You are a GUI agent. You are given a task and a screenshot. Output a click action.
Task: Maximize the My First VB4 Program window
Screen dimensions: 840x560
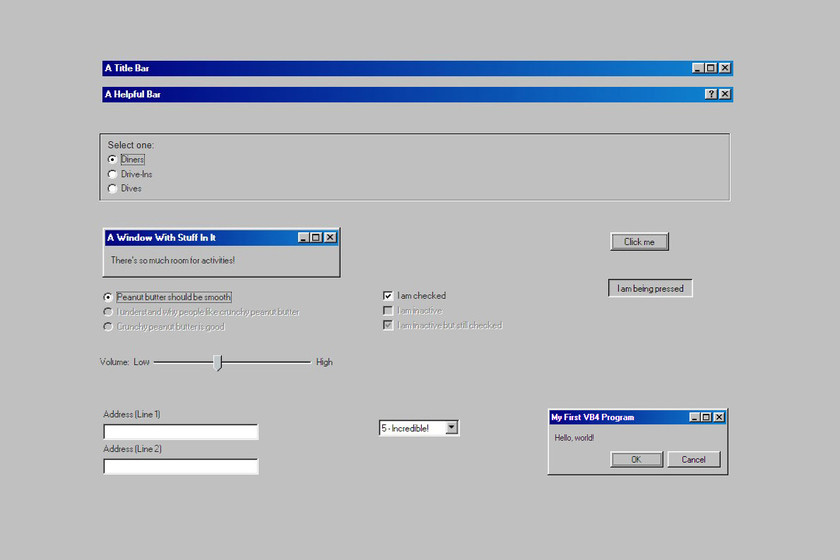coord(706,417)
